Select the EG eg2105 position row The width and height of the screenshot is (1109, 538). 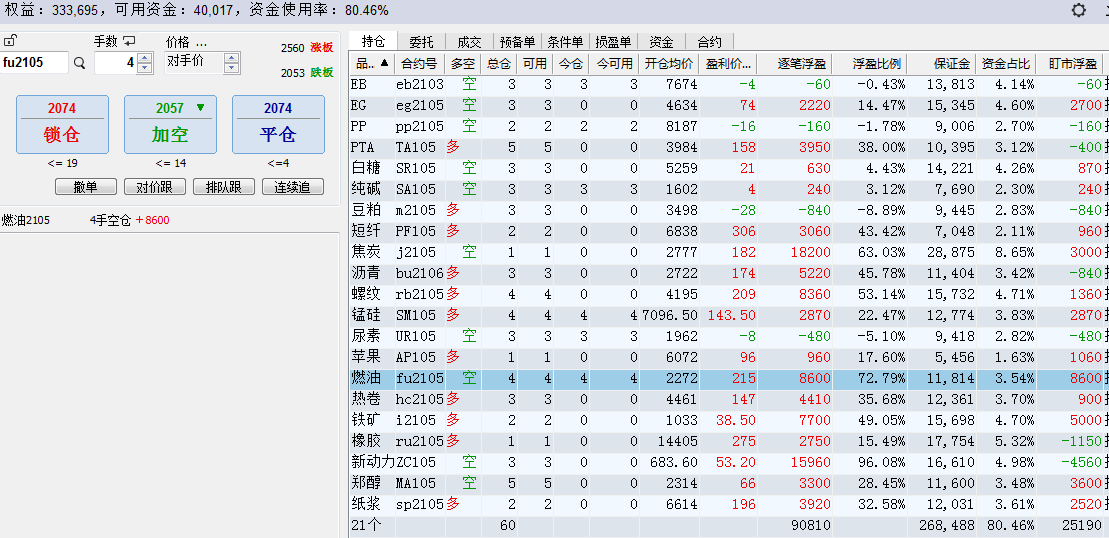(x=728, y=105)
